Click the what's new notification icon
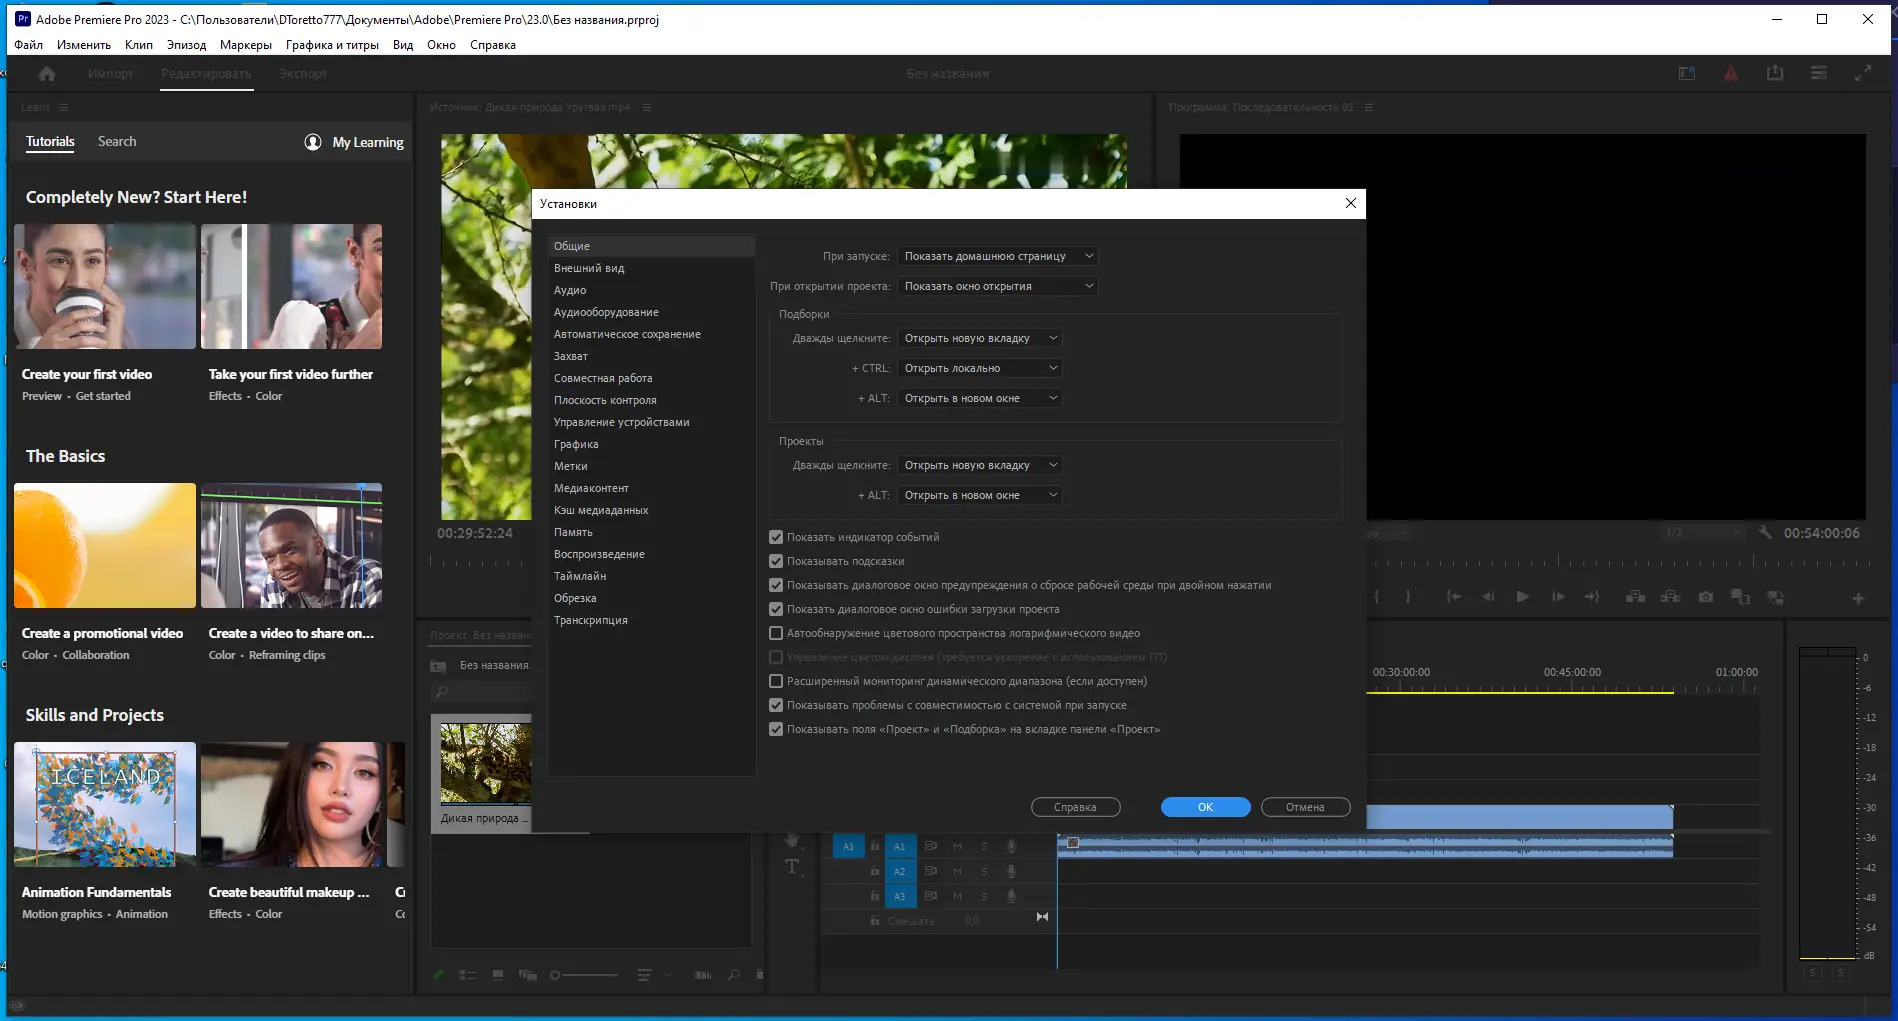1898x1021 pixels. tap(1687, 73)
